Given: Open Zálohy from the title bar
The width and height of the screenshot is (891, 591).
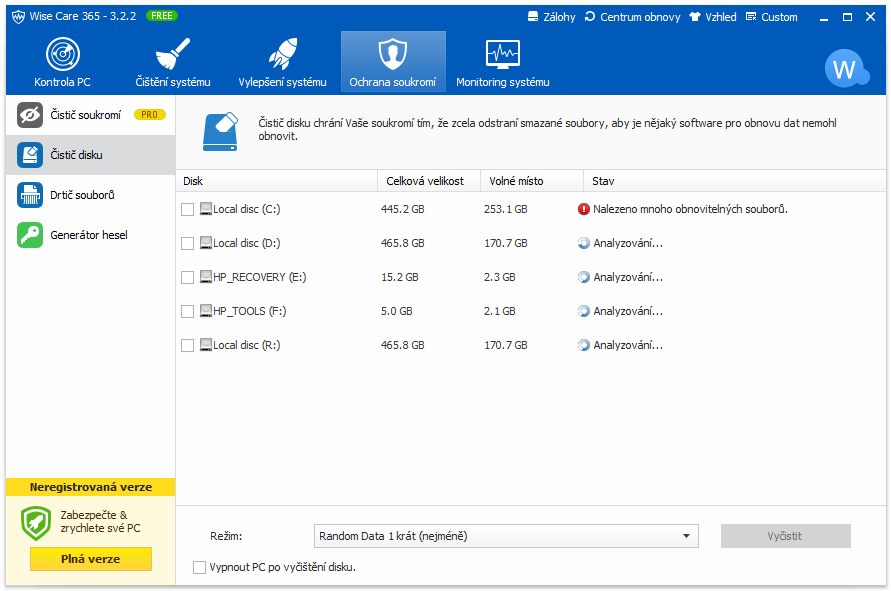Looking at the screenshot, I should pos(551,16).
